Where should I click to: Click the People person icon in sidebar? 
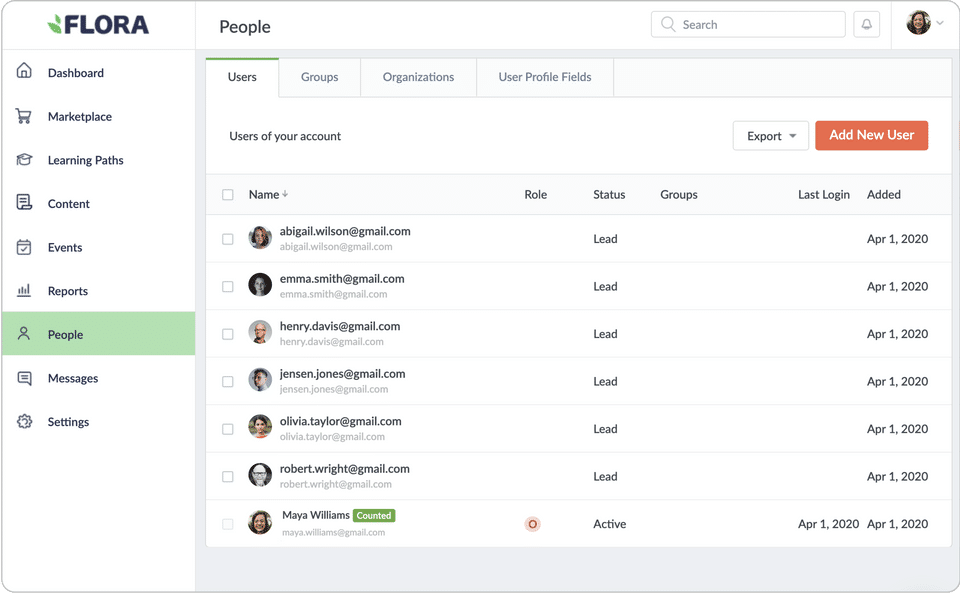click(x=24, y=334)
